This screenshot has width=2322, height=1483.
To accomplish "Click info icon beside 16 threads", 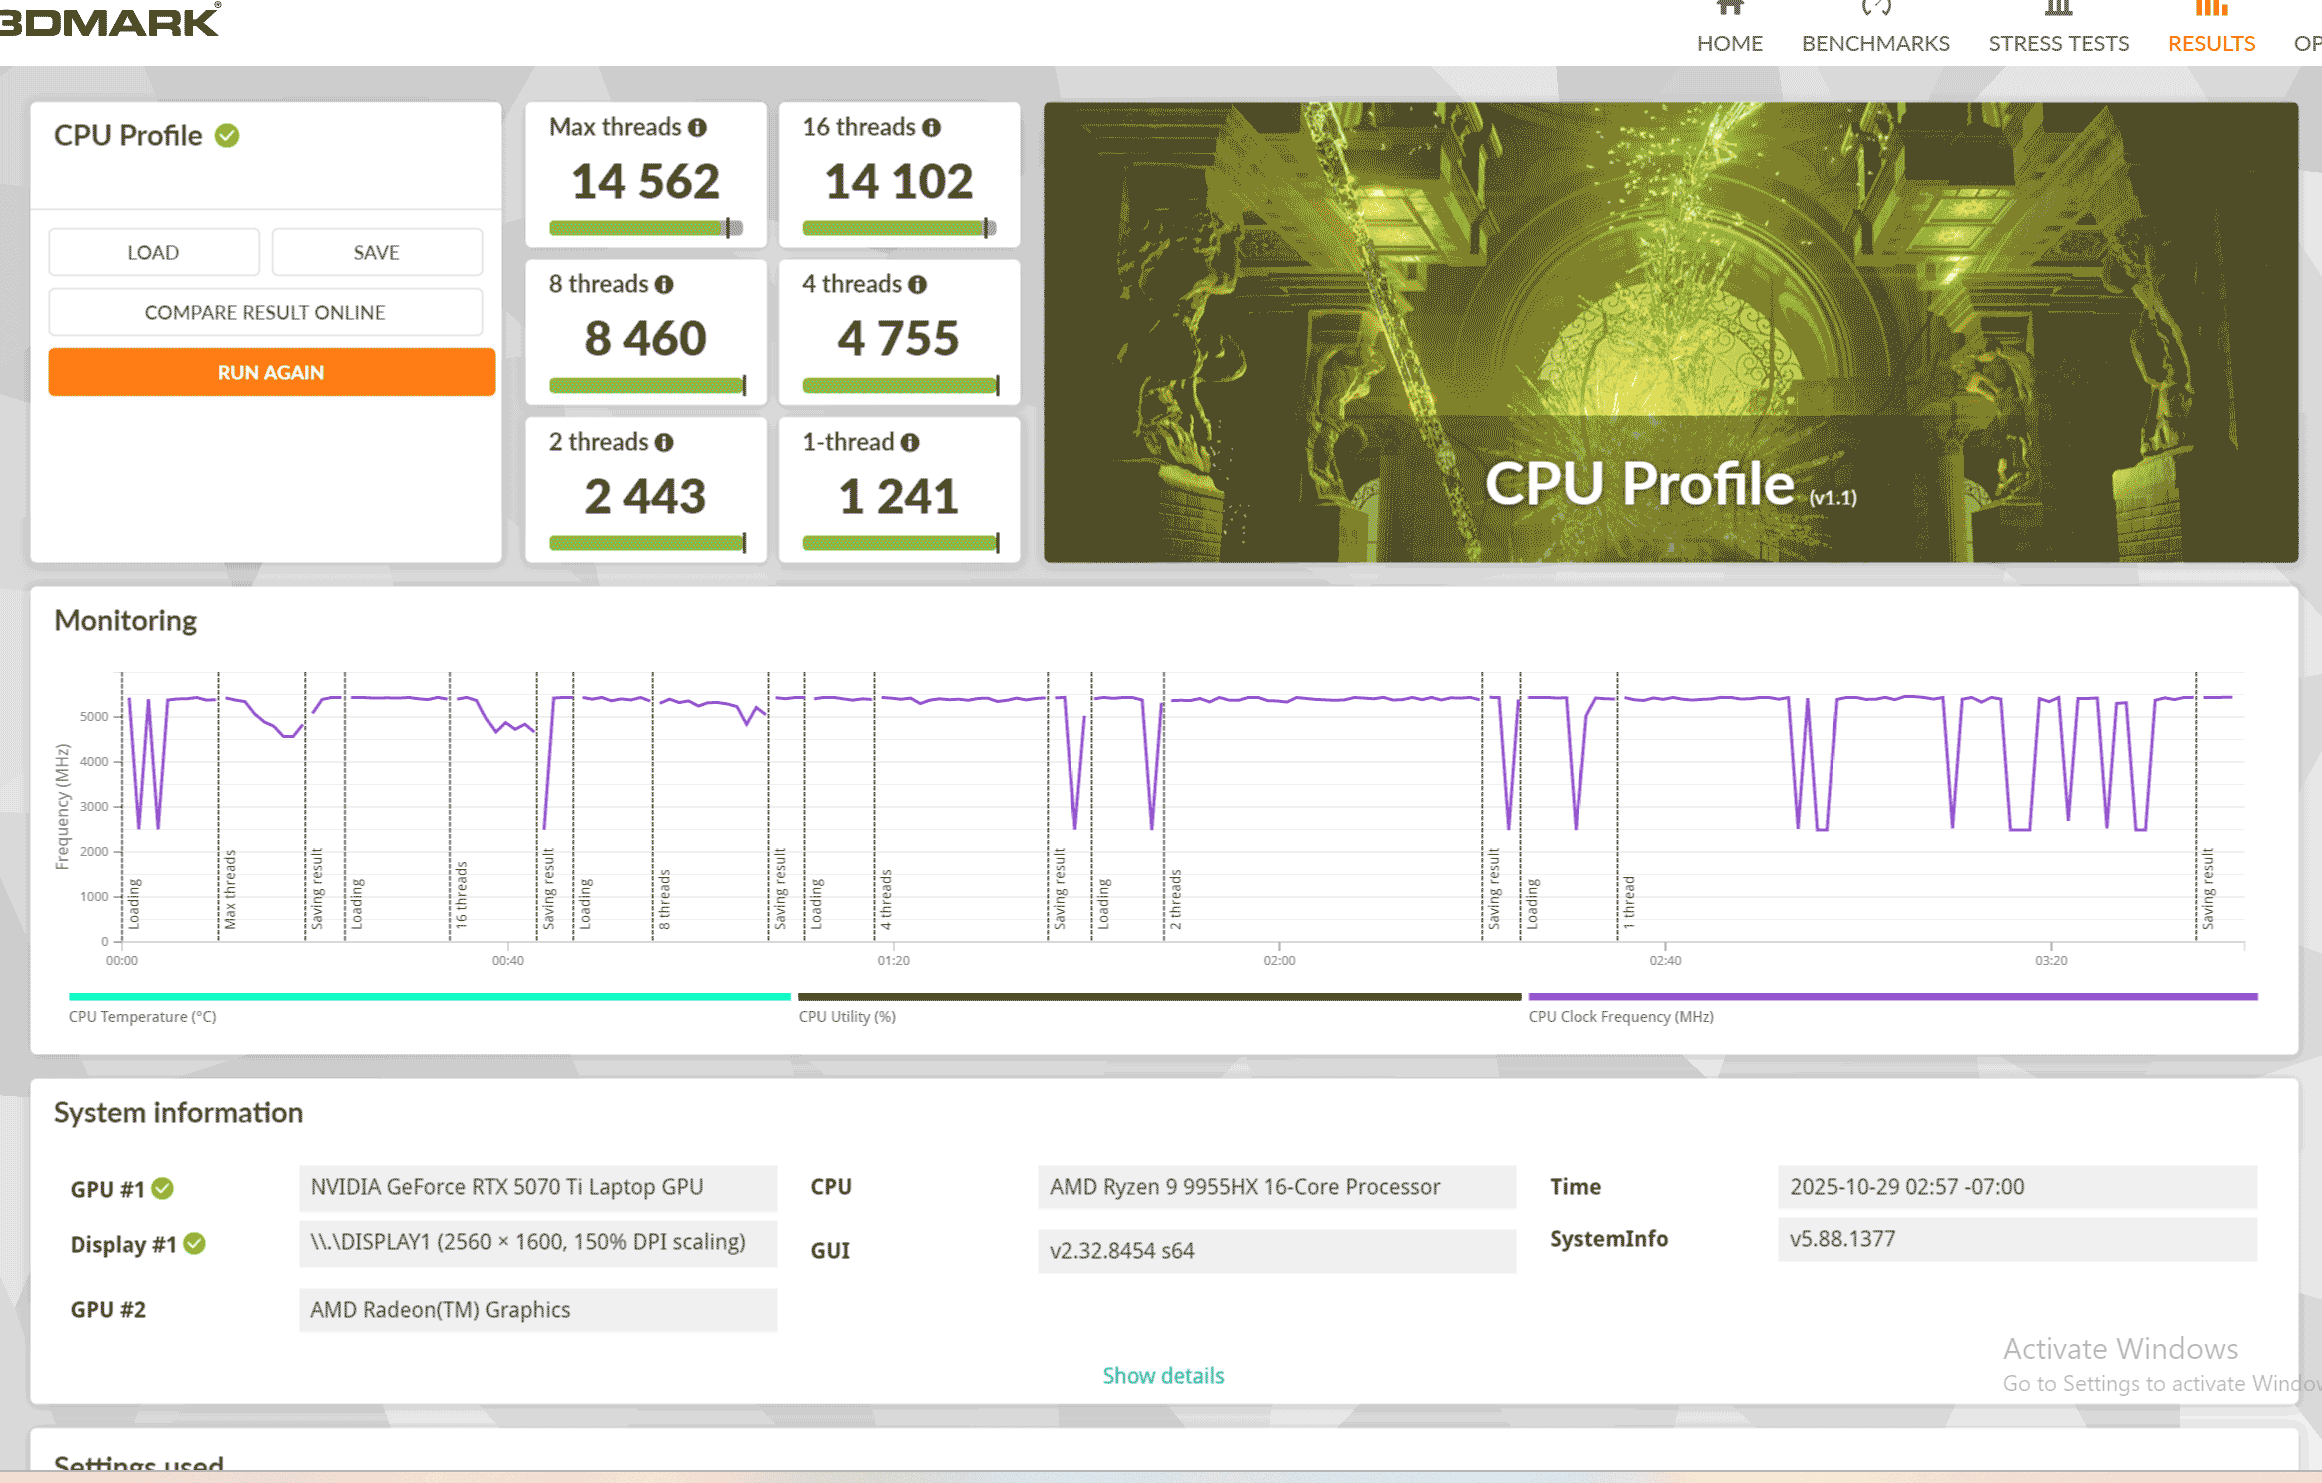I will [931, 128].
